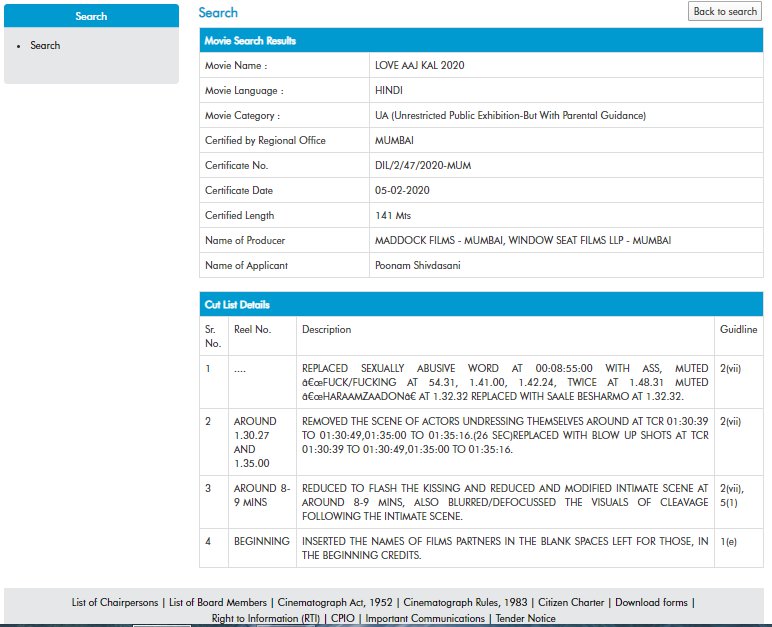Select the INSERTED THE NAMES OF FILMS description

(x=505, y=548)
